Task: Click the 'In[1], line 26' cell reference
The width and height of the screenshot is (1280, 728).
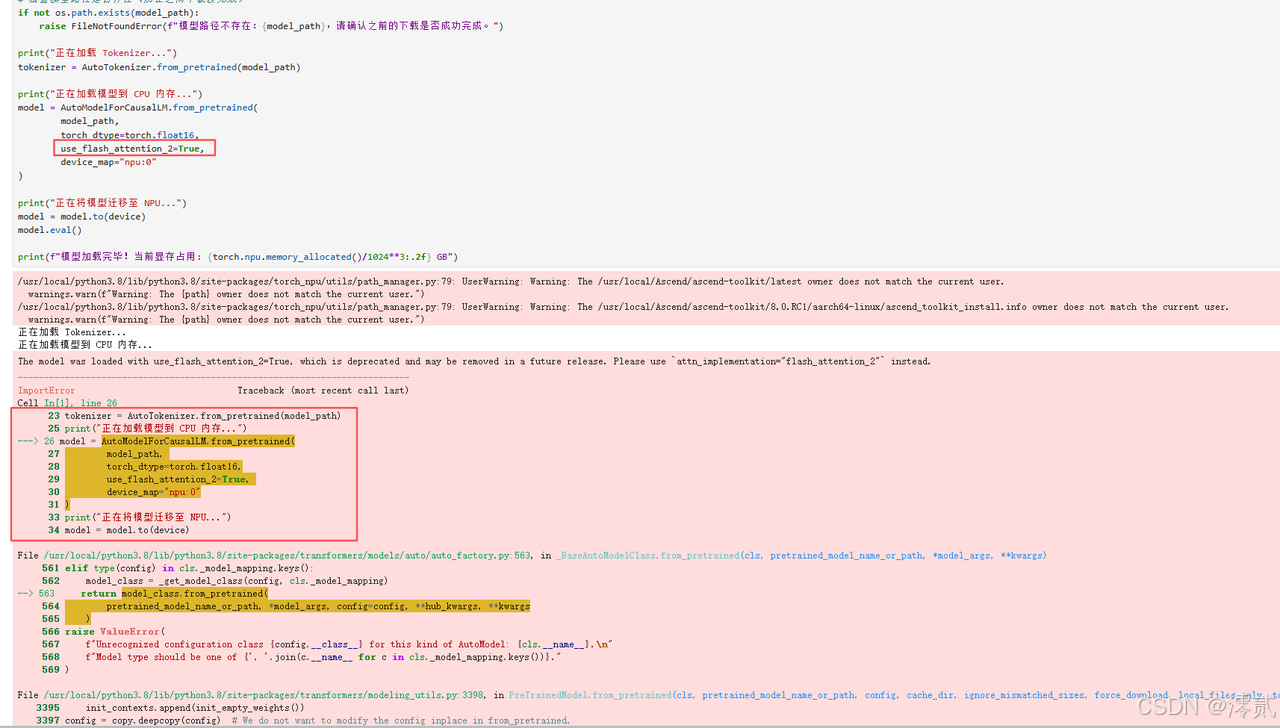Action: [80, 403]
